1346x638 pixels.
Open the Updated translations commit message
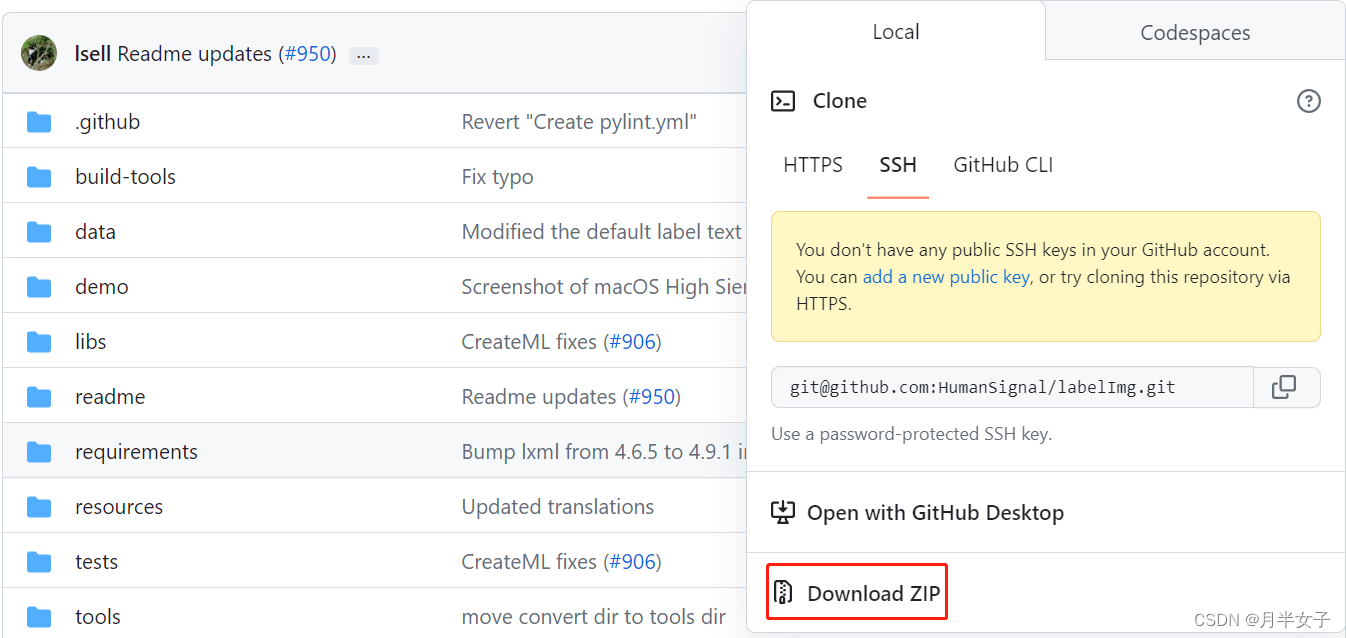[x=558, y=507]
